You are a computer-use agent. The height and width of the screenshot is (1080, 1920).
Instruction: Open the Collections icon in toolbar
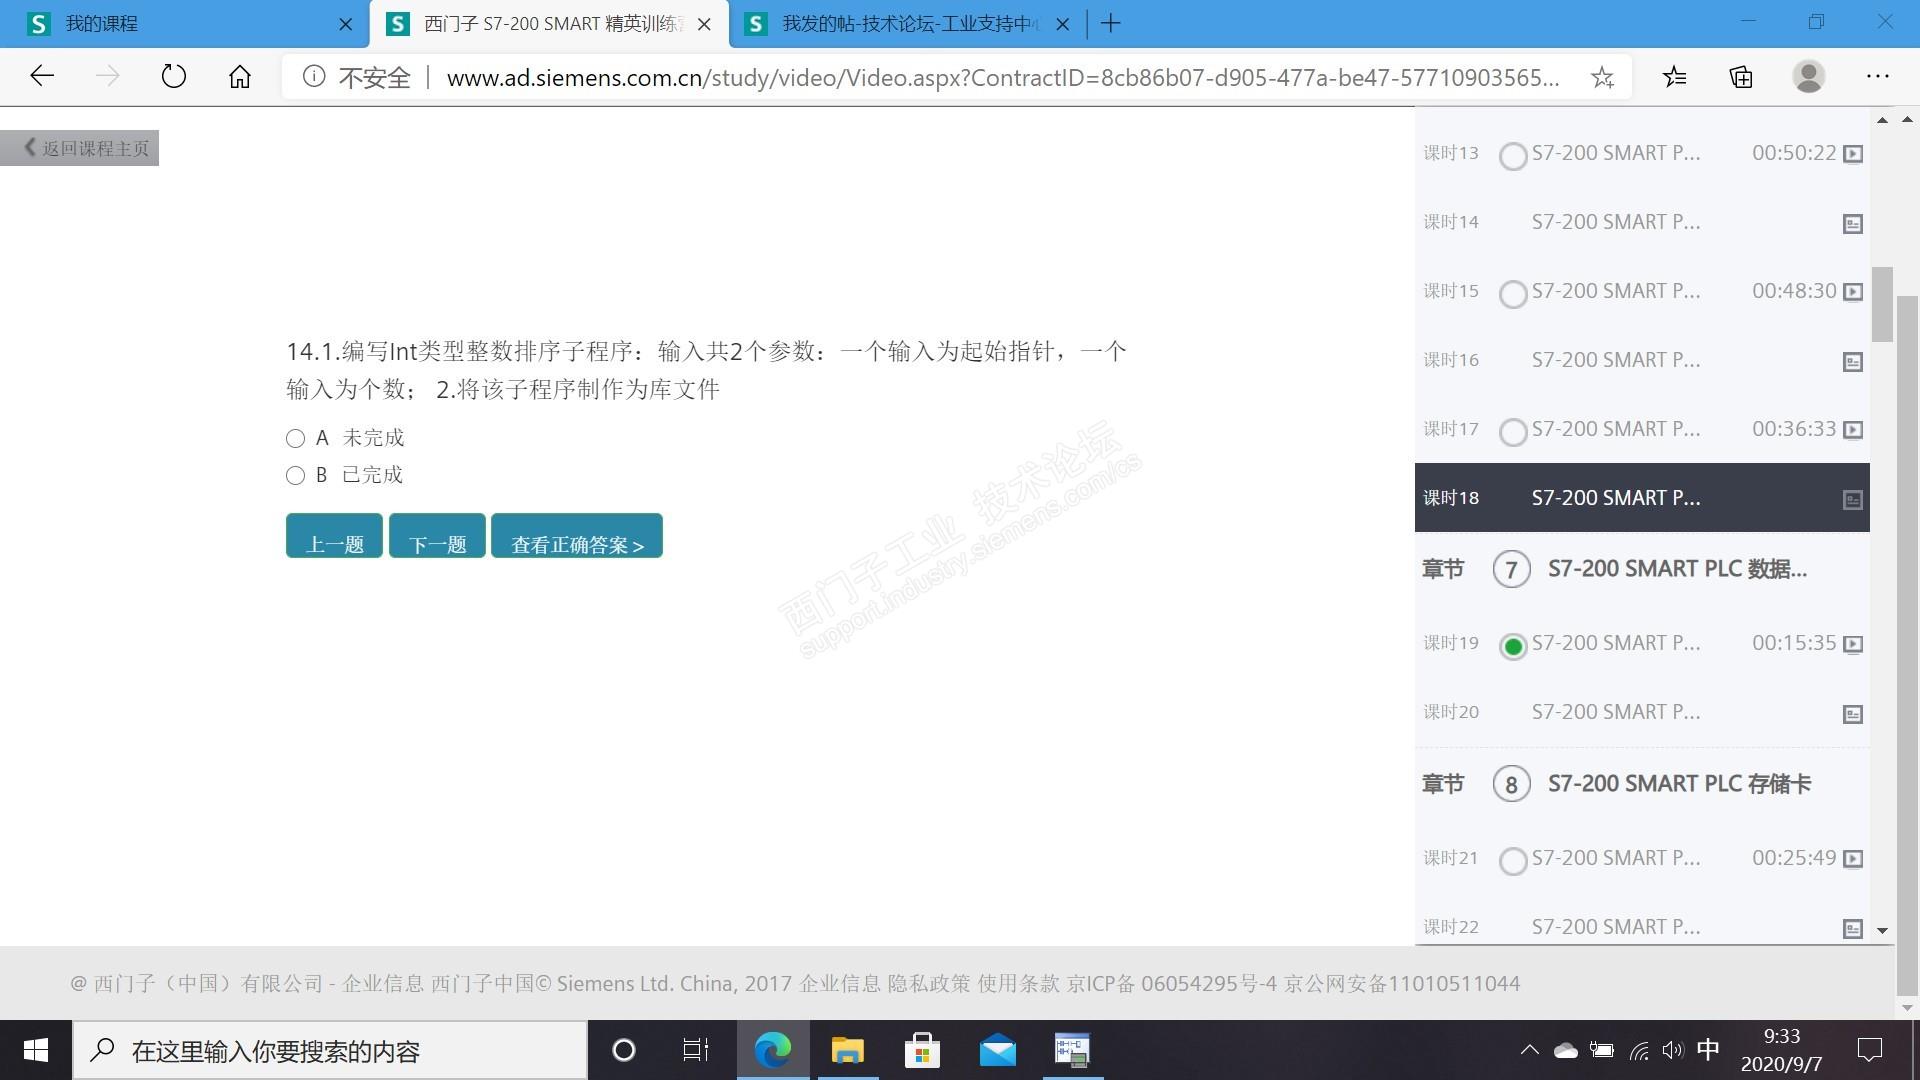coord(1741,77)
